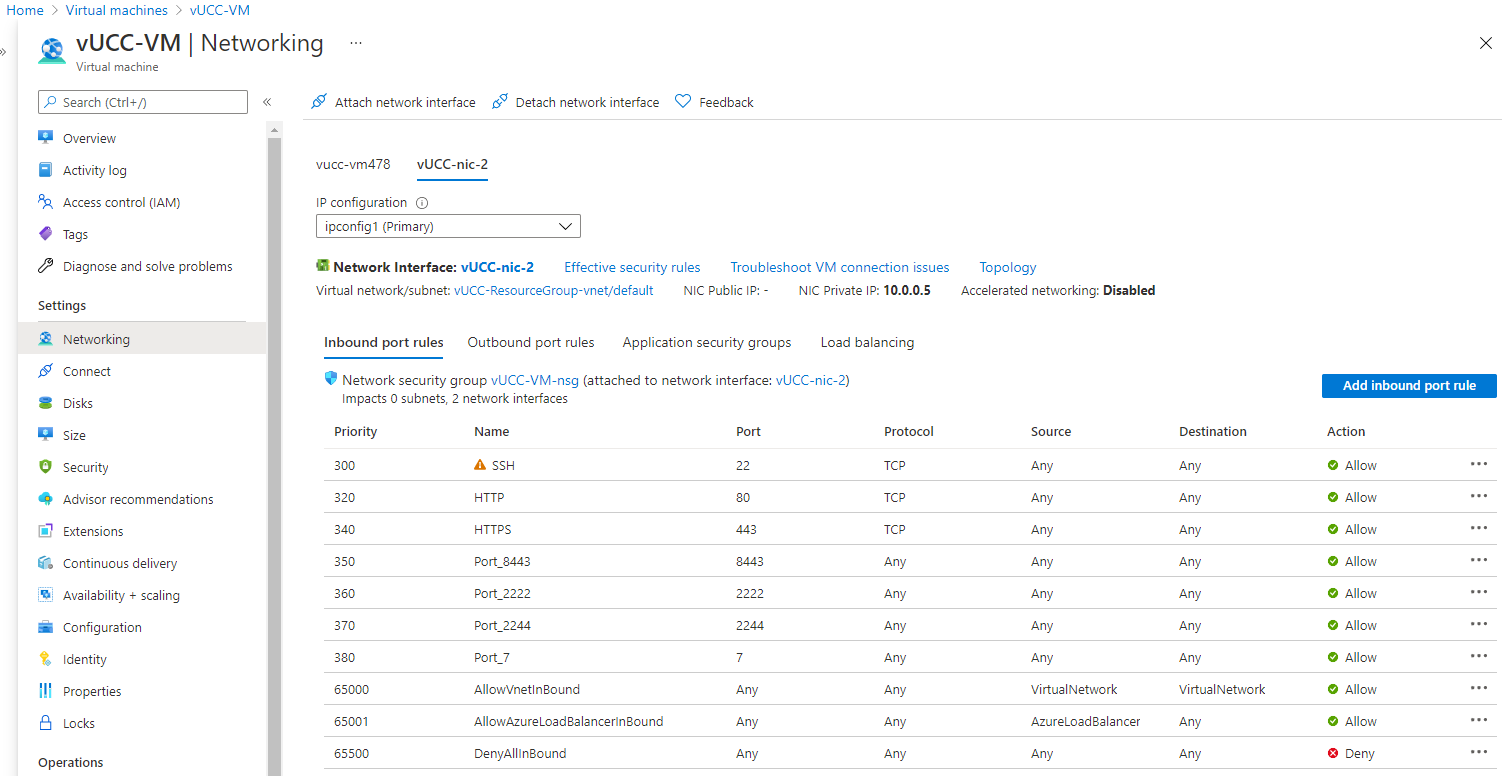Open the Locks padlock icon
The height and width of the screenshot is (776, 1504).
tap(45, 723)
